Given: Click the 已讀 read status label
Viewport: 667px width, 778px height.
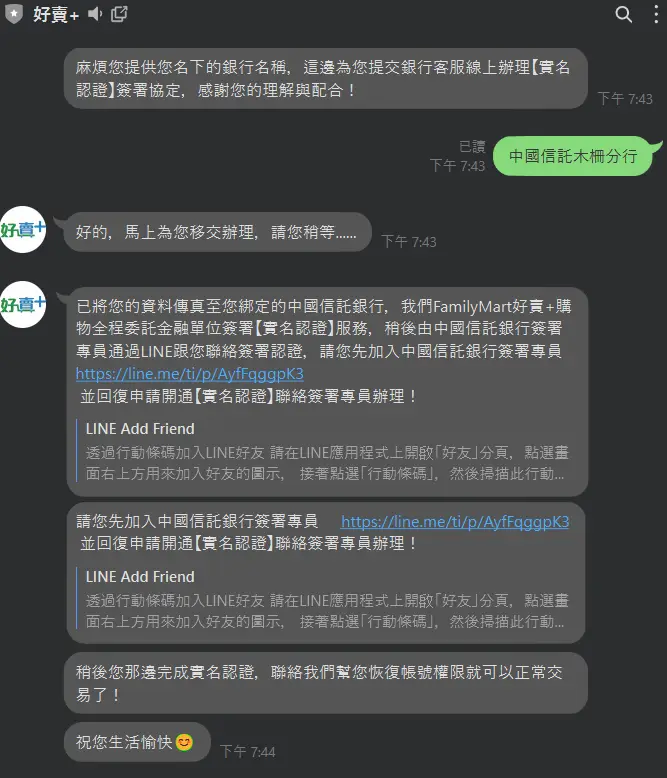Looking at the screenshot, I should pos(472,146).
